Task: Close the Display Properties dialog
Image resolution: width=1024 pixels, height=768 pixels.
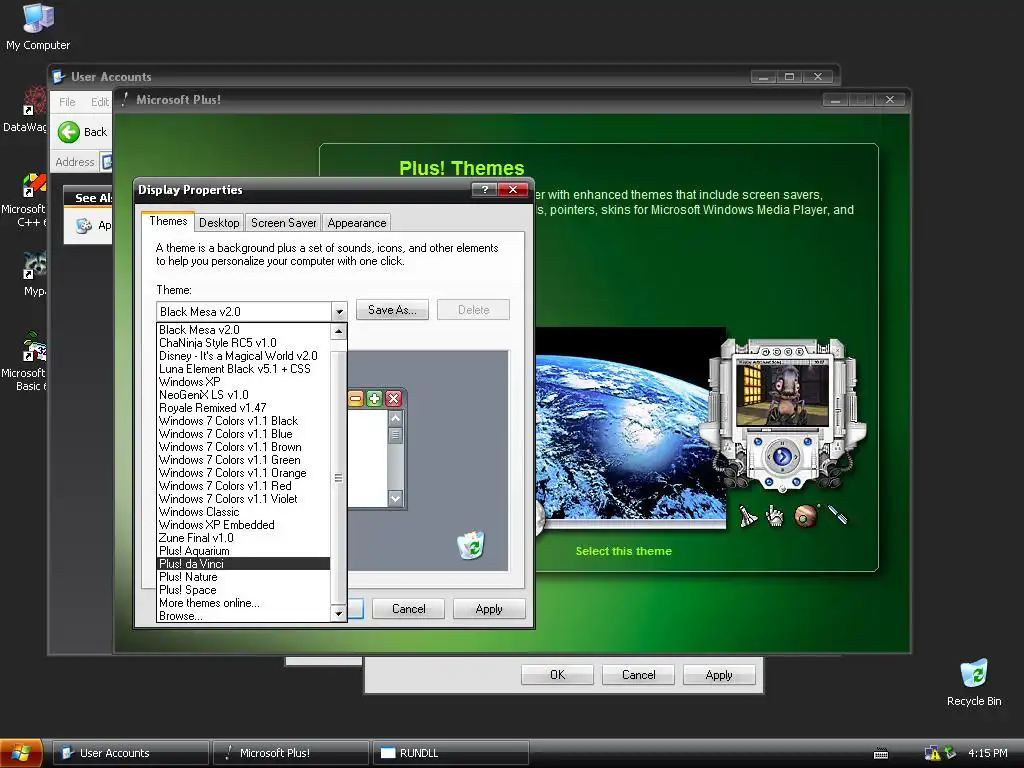Action: [513, 189]
